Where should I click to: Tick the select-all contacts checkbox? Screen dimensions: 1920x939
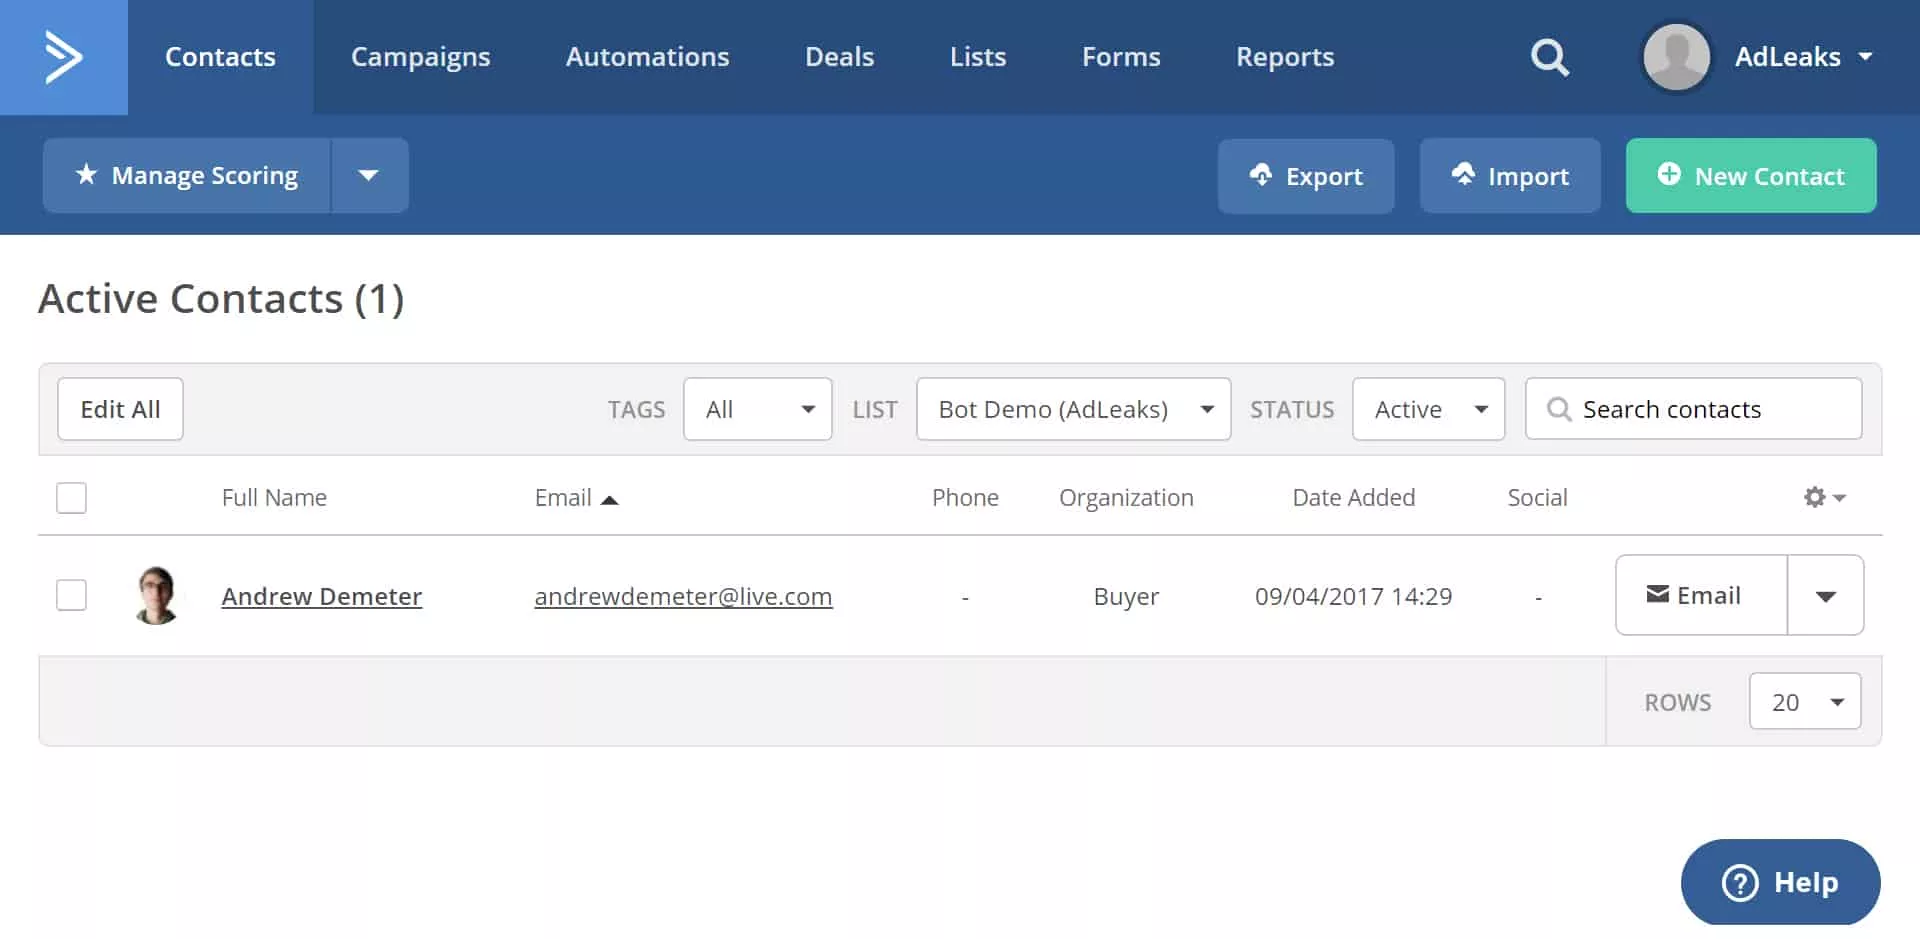pos(71,498)
